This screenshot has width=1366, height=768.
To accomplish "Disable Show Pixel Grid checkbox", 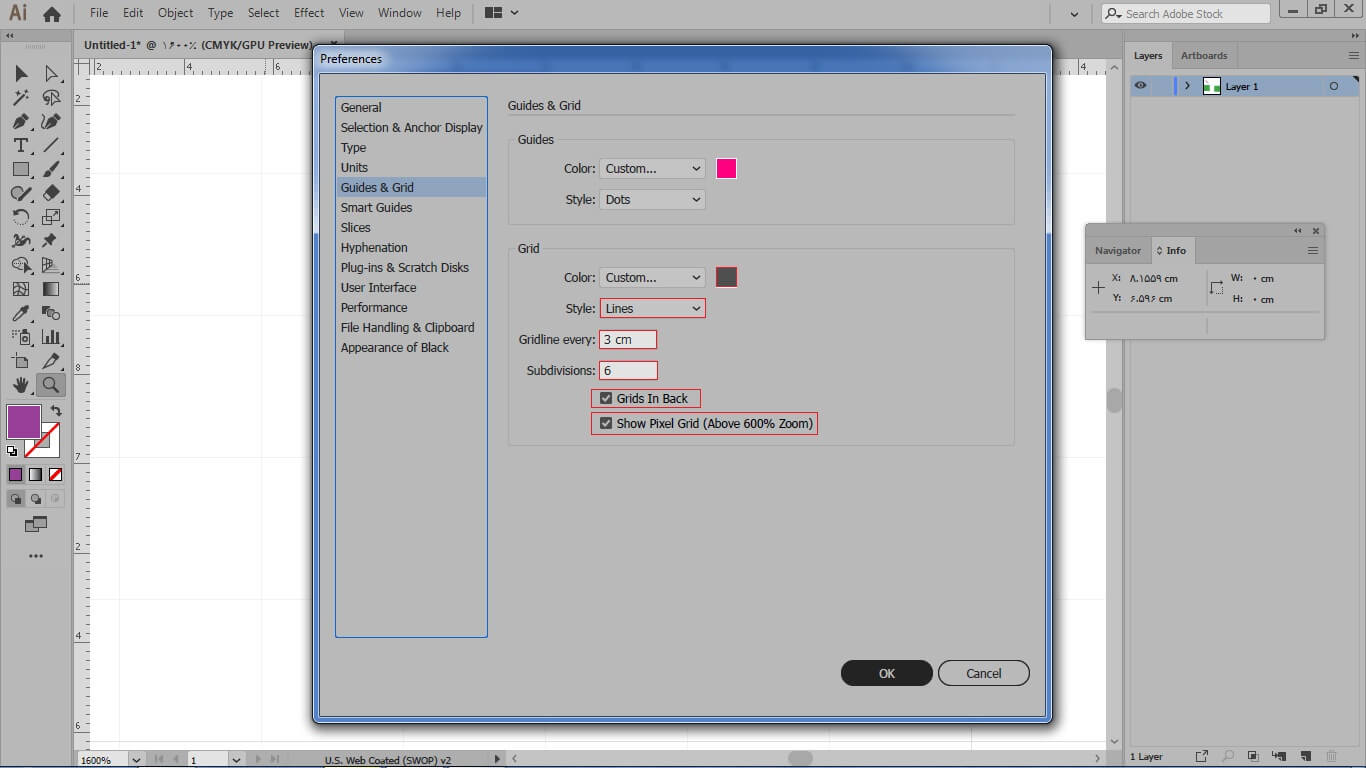I will (606, 424).
